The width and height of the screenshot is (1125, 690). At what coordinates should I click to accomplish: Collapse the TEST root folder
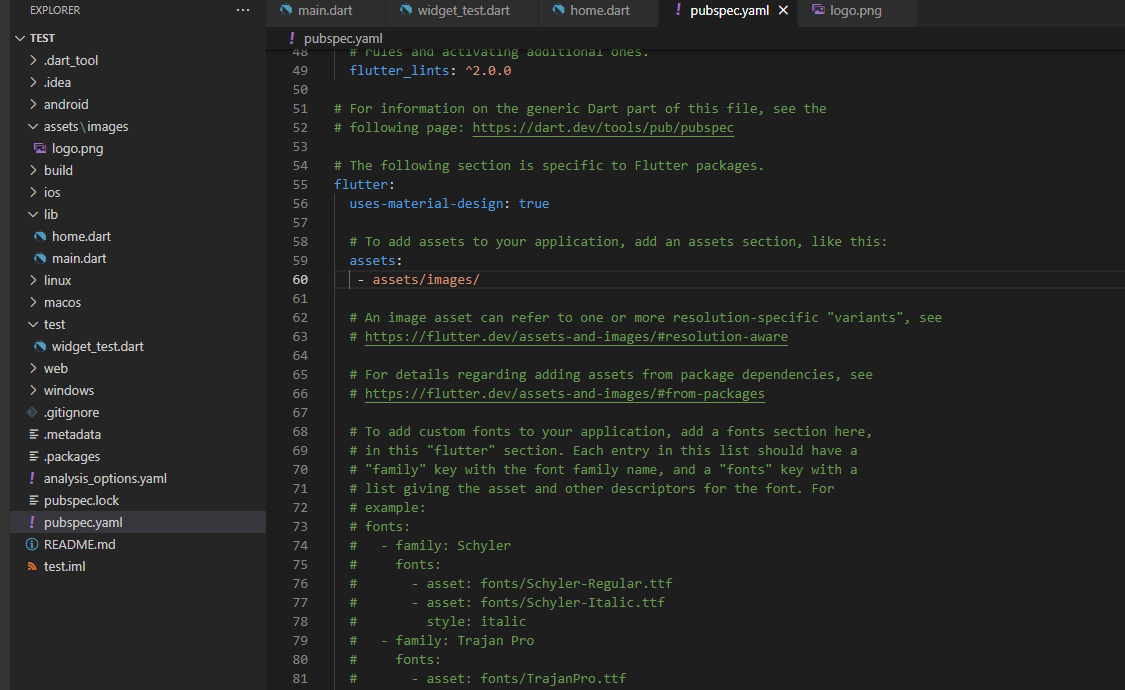20,38
